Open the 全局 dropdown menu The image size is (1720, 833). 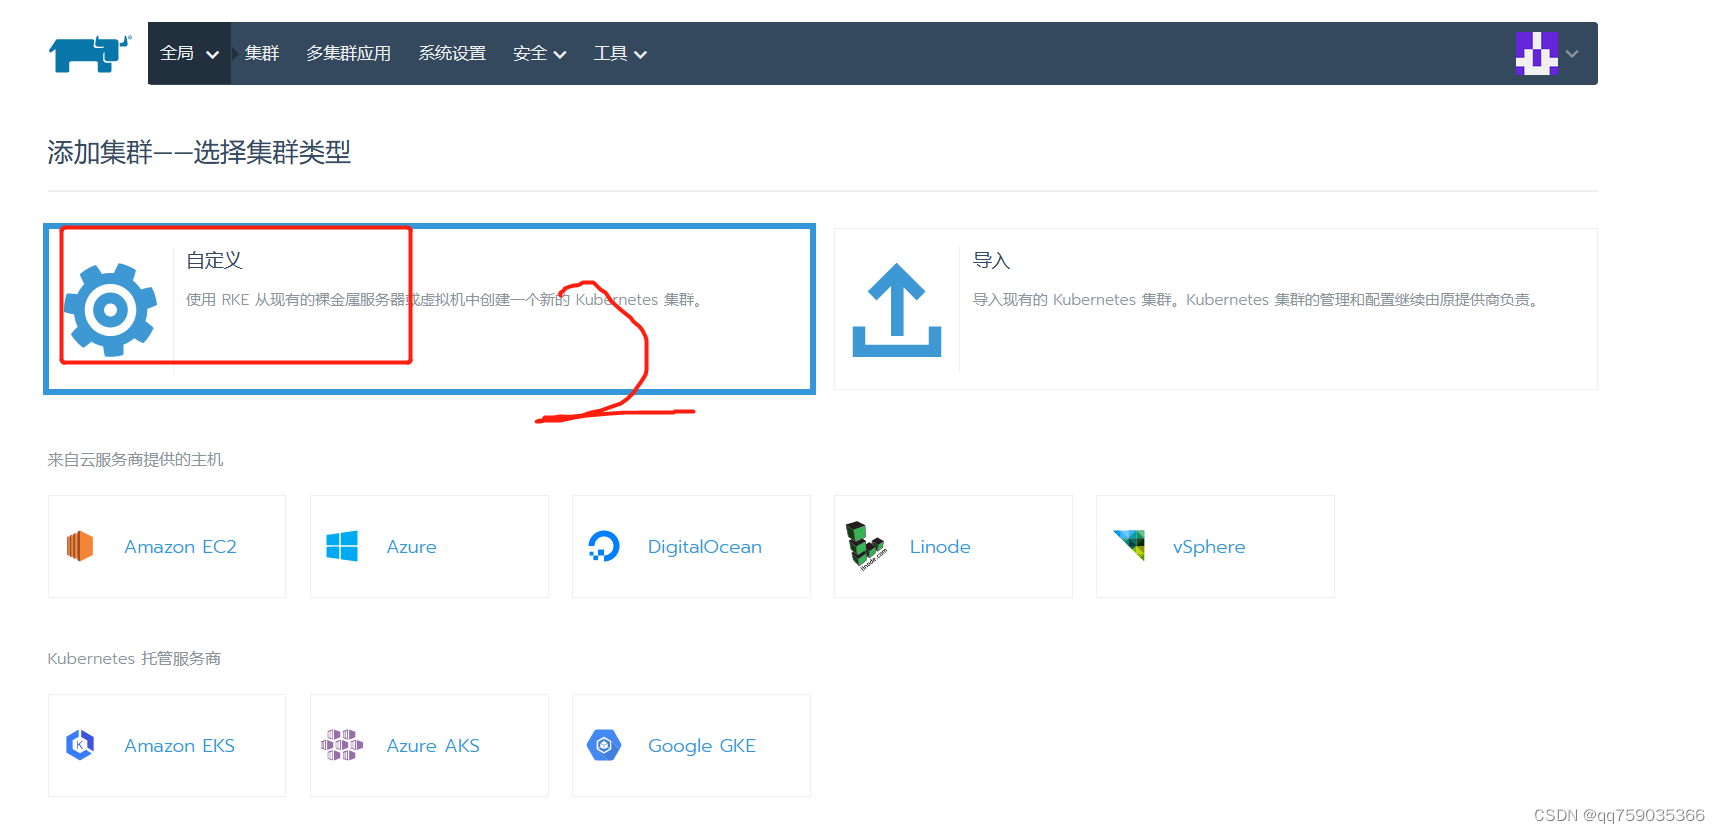coord(189,53)
